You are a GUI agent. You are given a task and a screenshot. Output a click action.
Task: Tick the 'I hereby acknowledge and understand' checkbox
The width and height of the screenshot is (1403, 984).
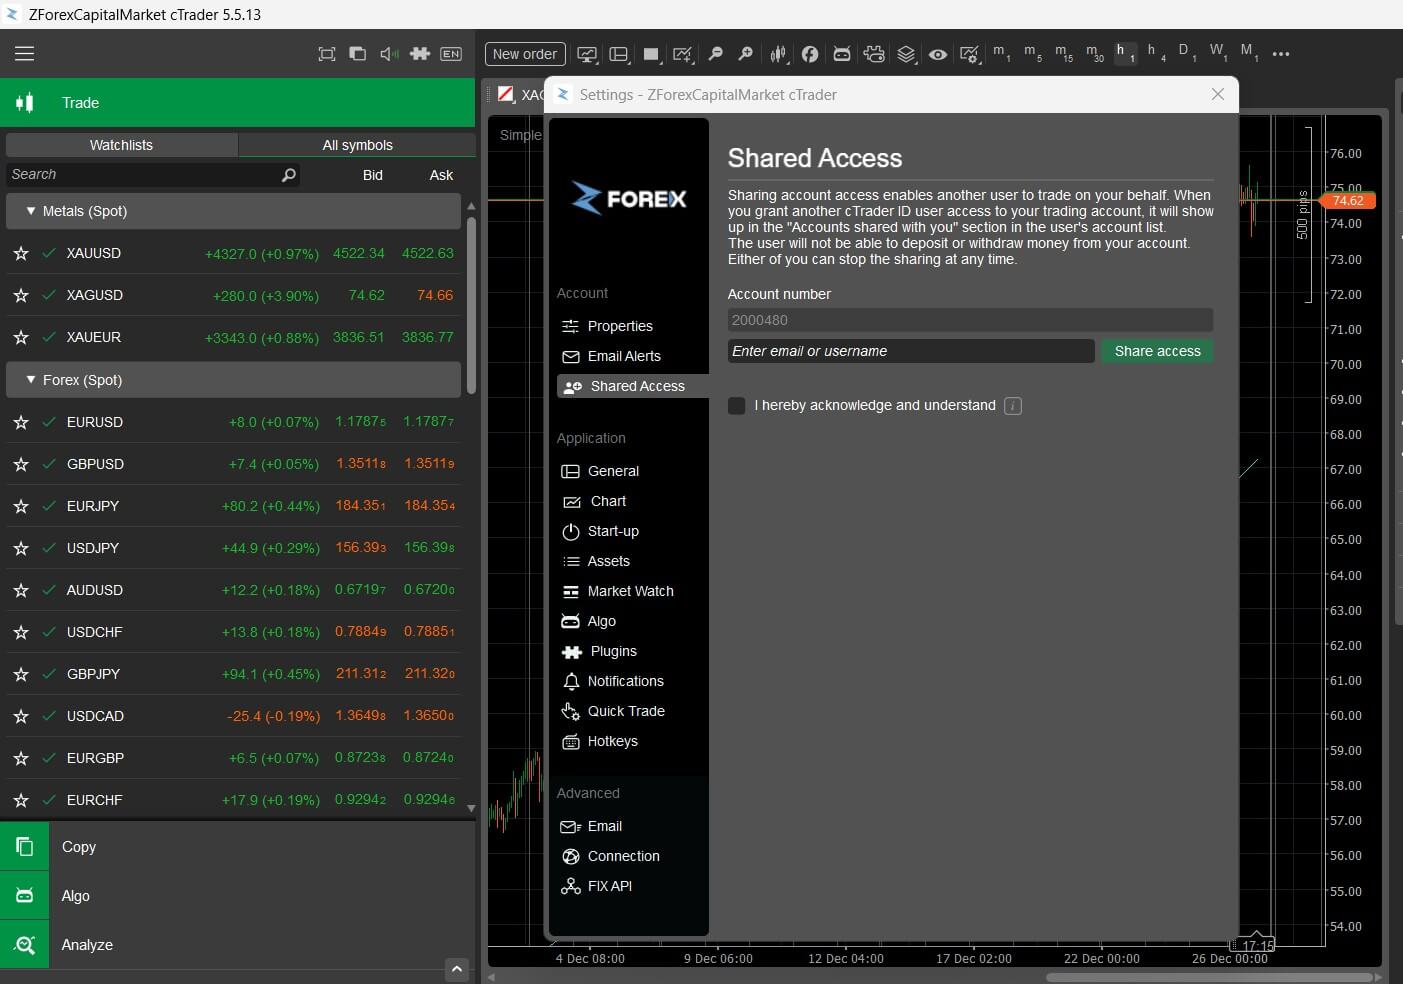click(737, 406)
